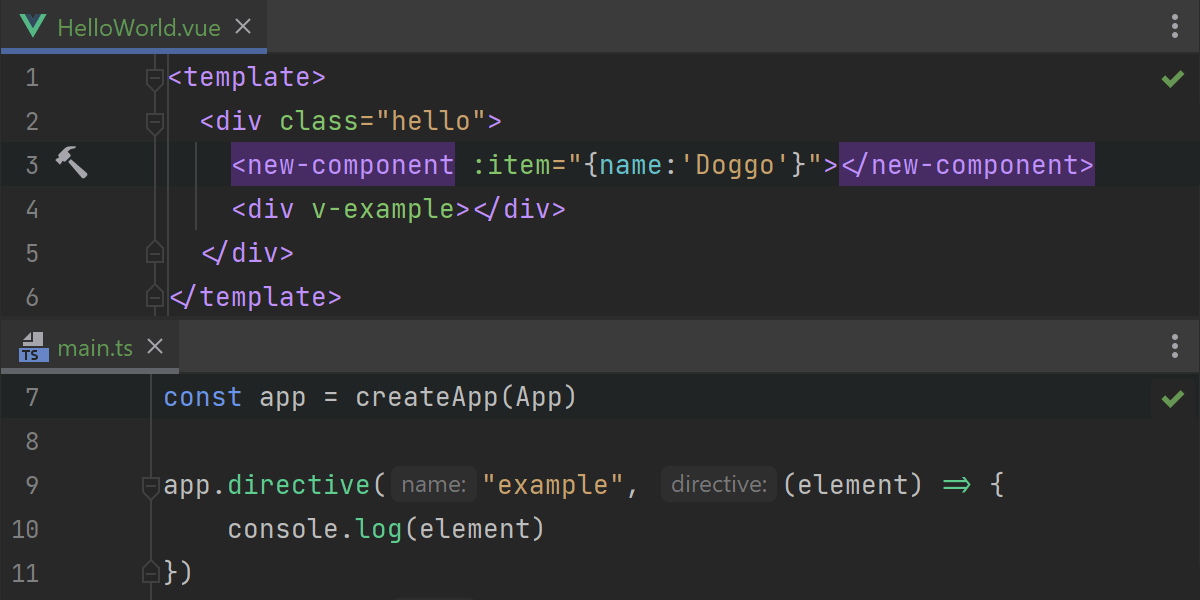This screenshot has width=1200, height=600.
Task: Collapse the template block at line 1
Action: pos(154,78)
